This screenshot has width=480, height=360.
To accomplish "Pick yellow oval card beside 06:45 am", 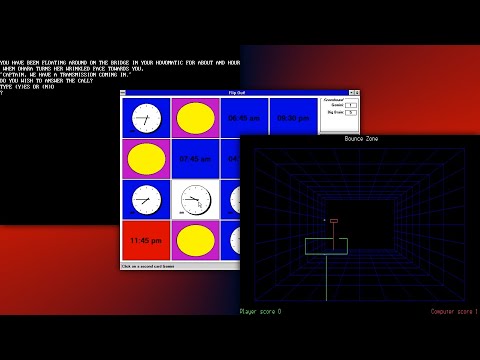I will 195,118.
